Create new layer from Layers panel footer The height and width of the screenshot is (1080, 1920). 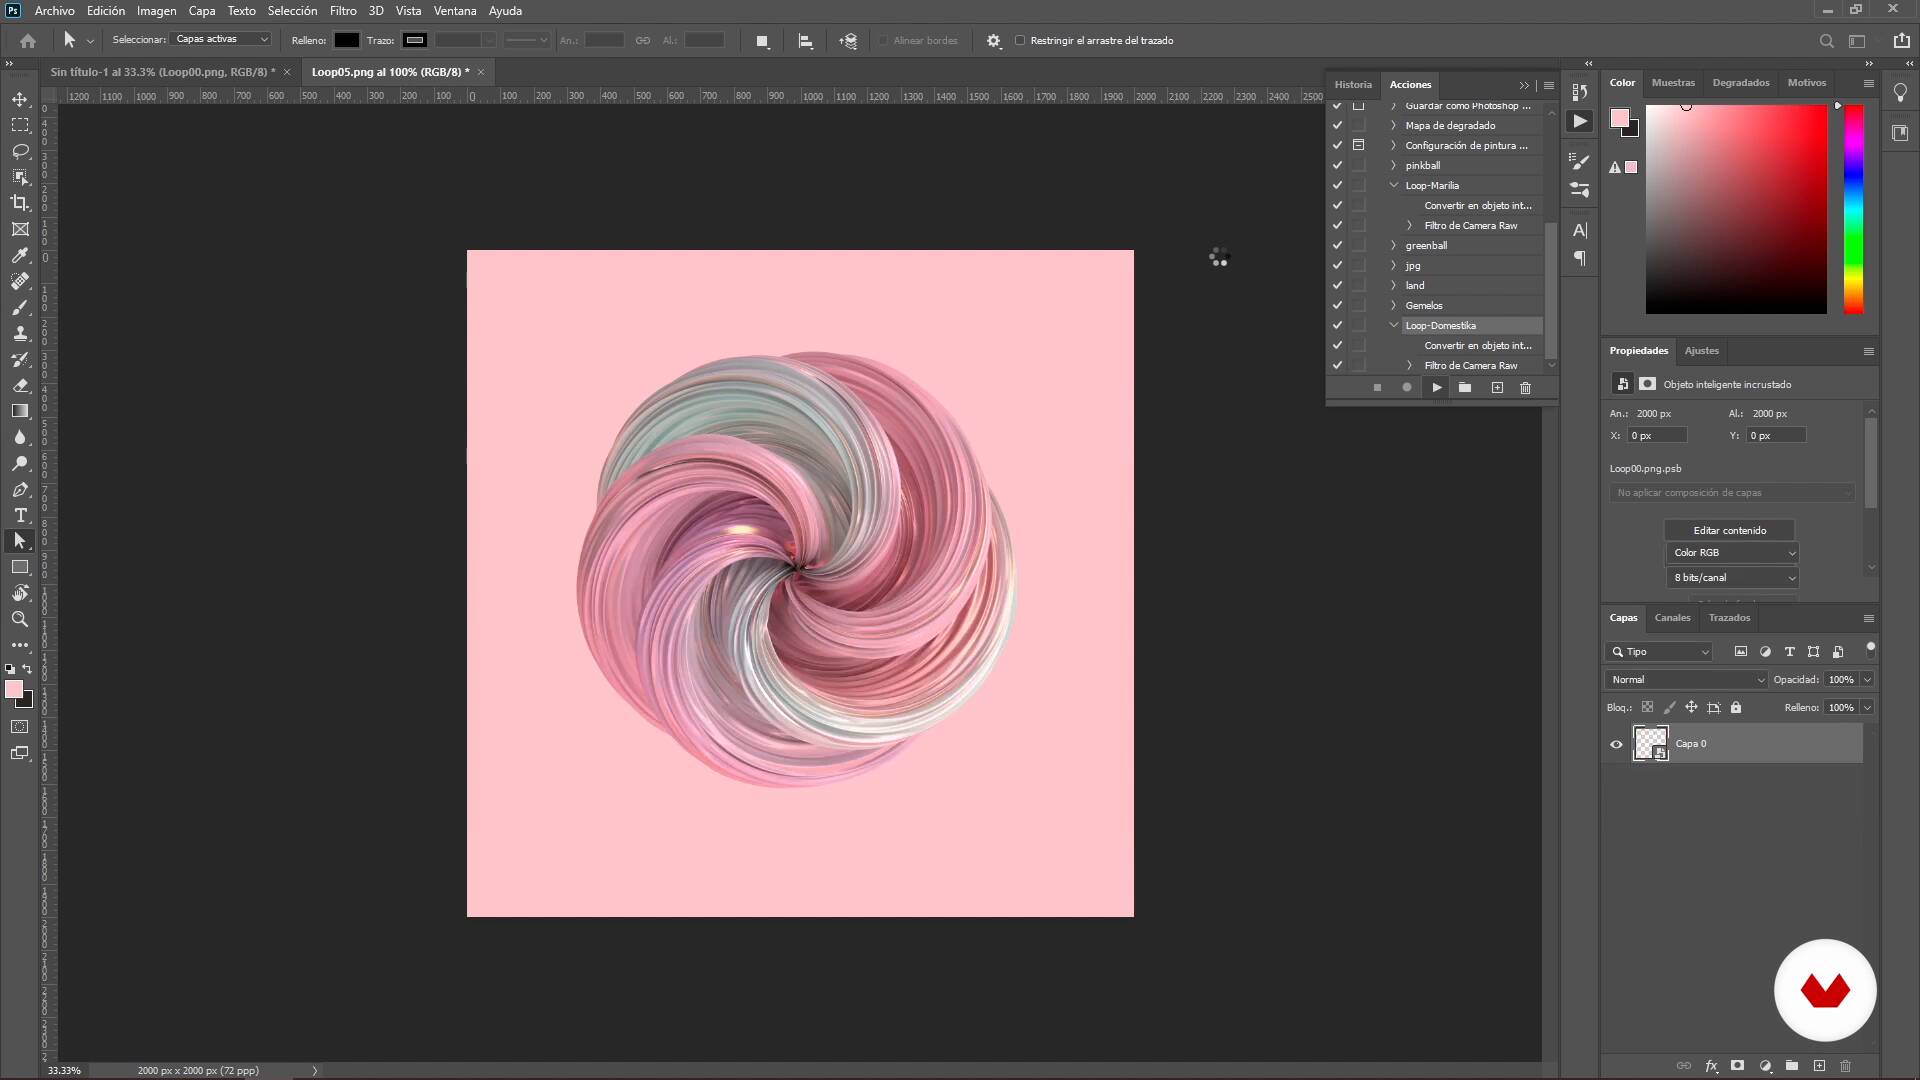(1819, 1066)
